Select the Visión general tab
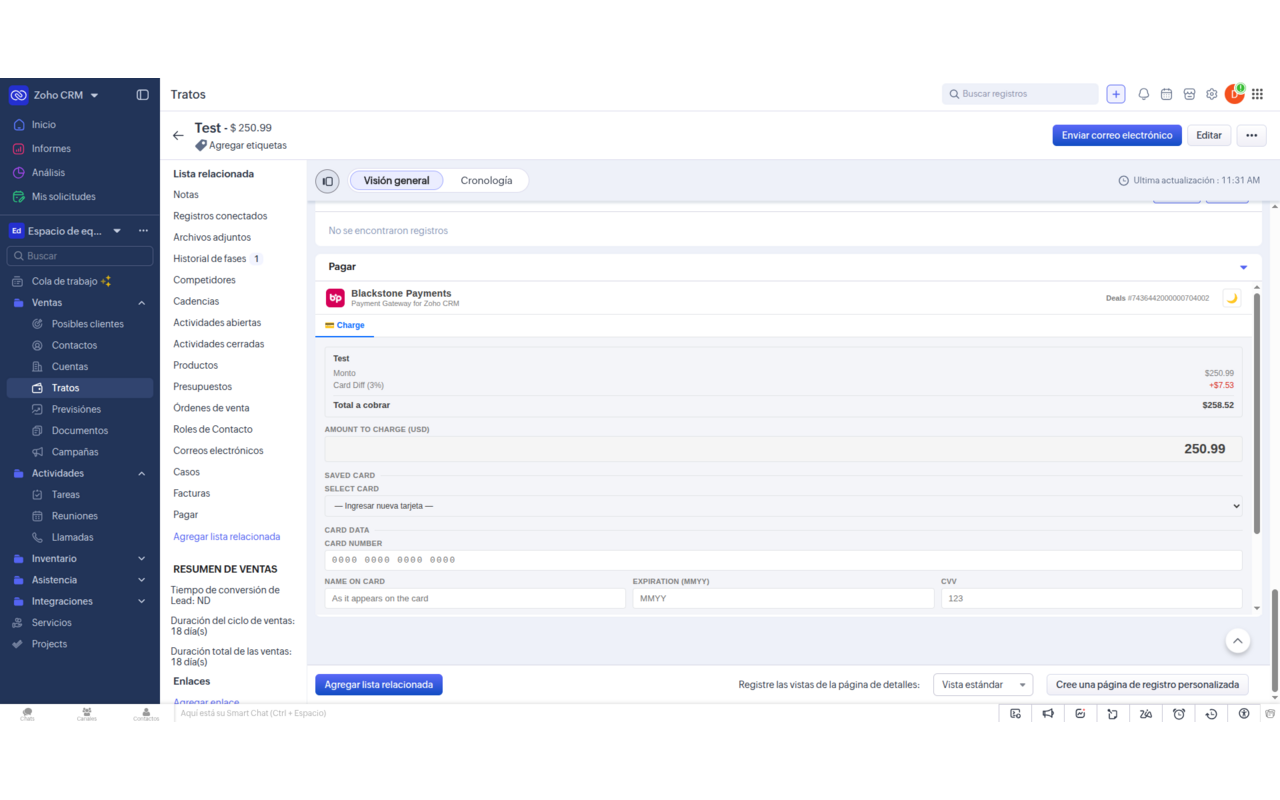The height and width of the screenshot is (800, 1280). 396,181
